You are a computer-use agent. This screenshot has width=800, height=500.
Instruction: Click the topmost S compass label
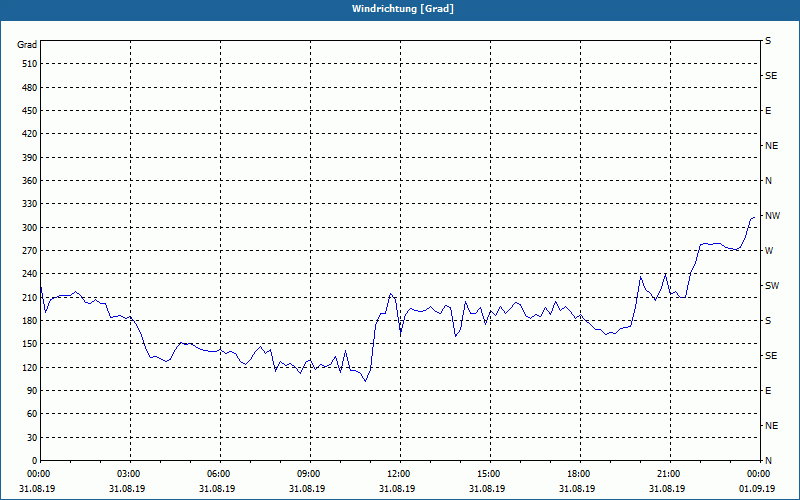768,41
